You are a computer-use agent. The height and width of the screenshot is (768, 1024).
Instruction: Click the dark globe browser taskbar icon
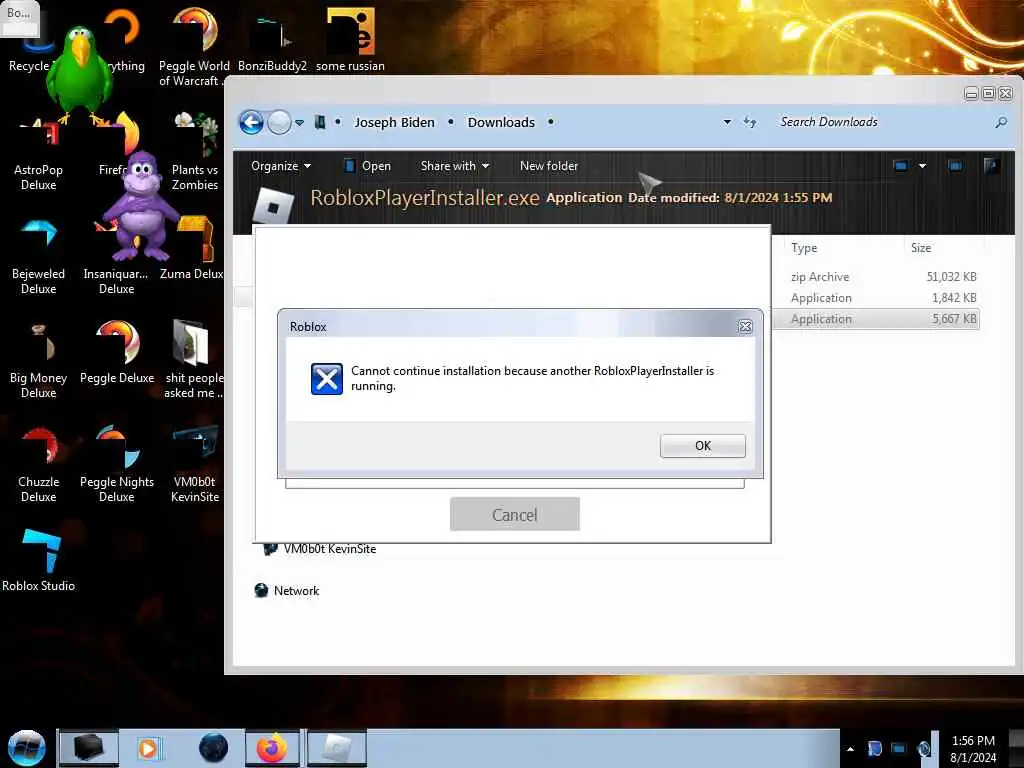[213, 748]
